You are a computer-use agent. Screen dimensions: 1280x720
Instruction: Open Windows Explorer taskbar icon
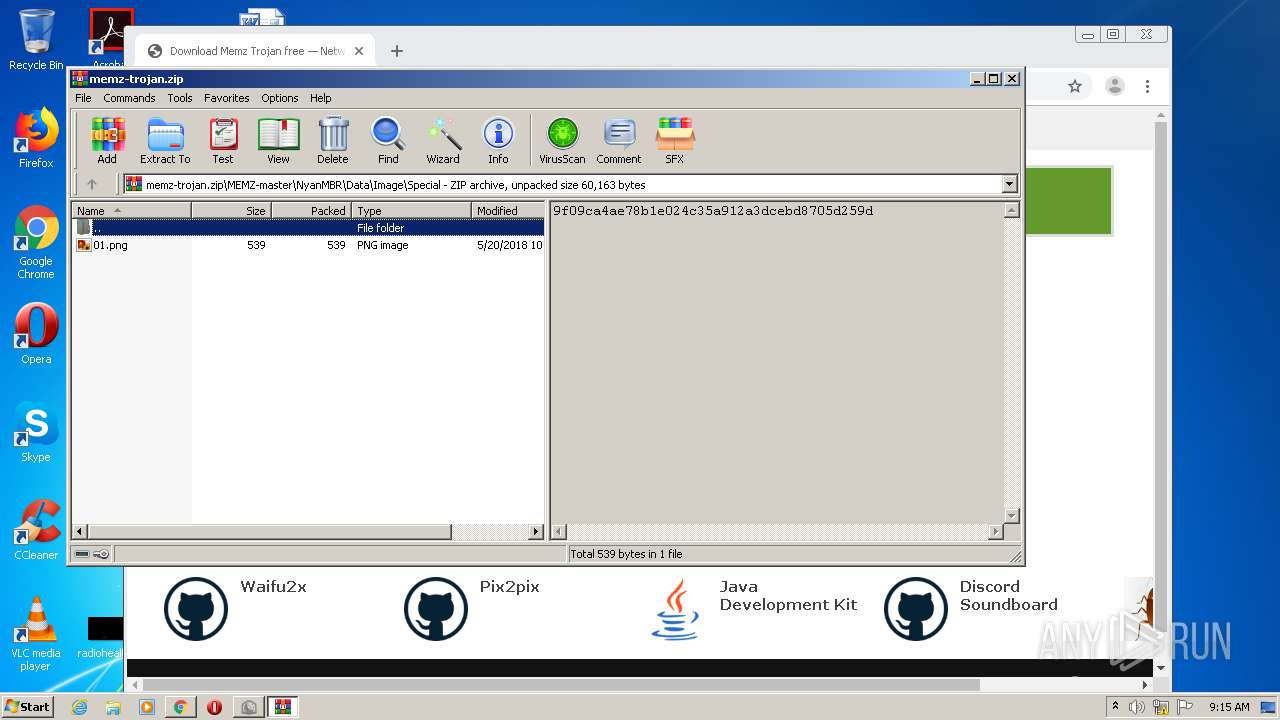[113, 707]
